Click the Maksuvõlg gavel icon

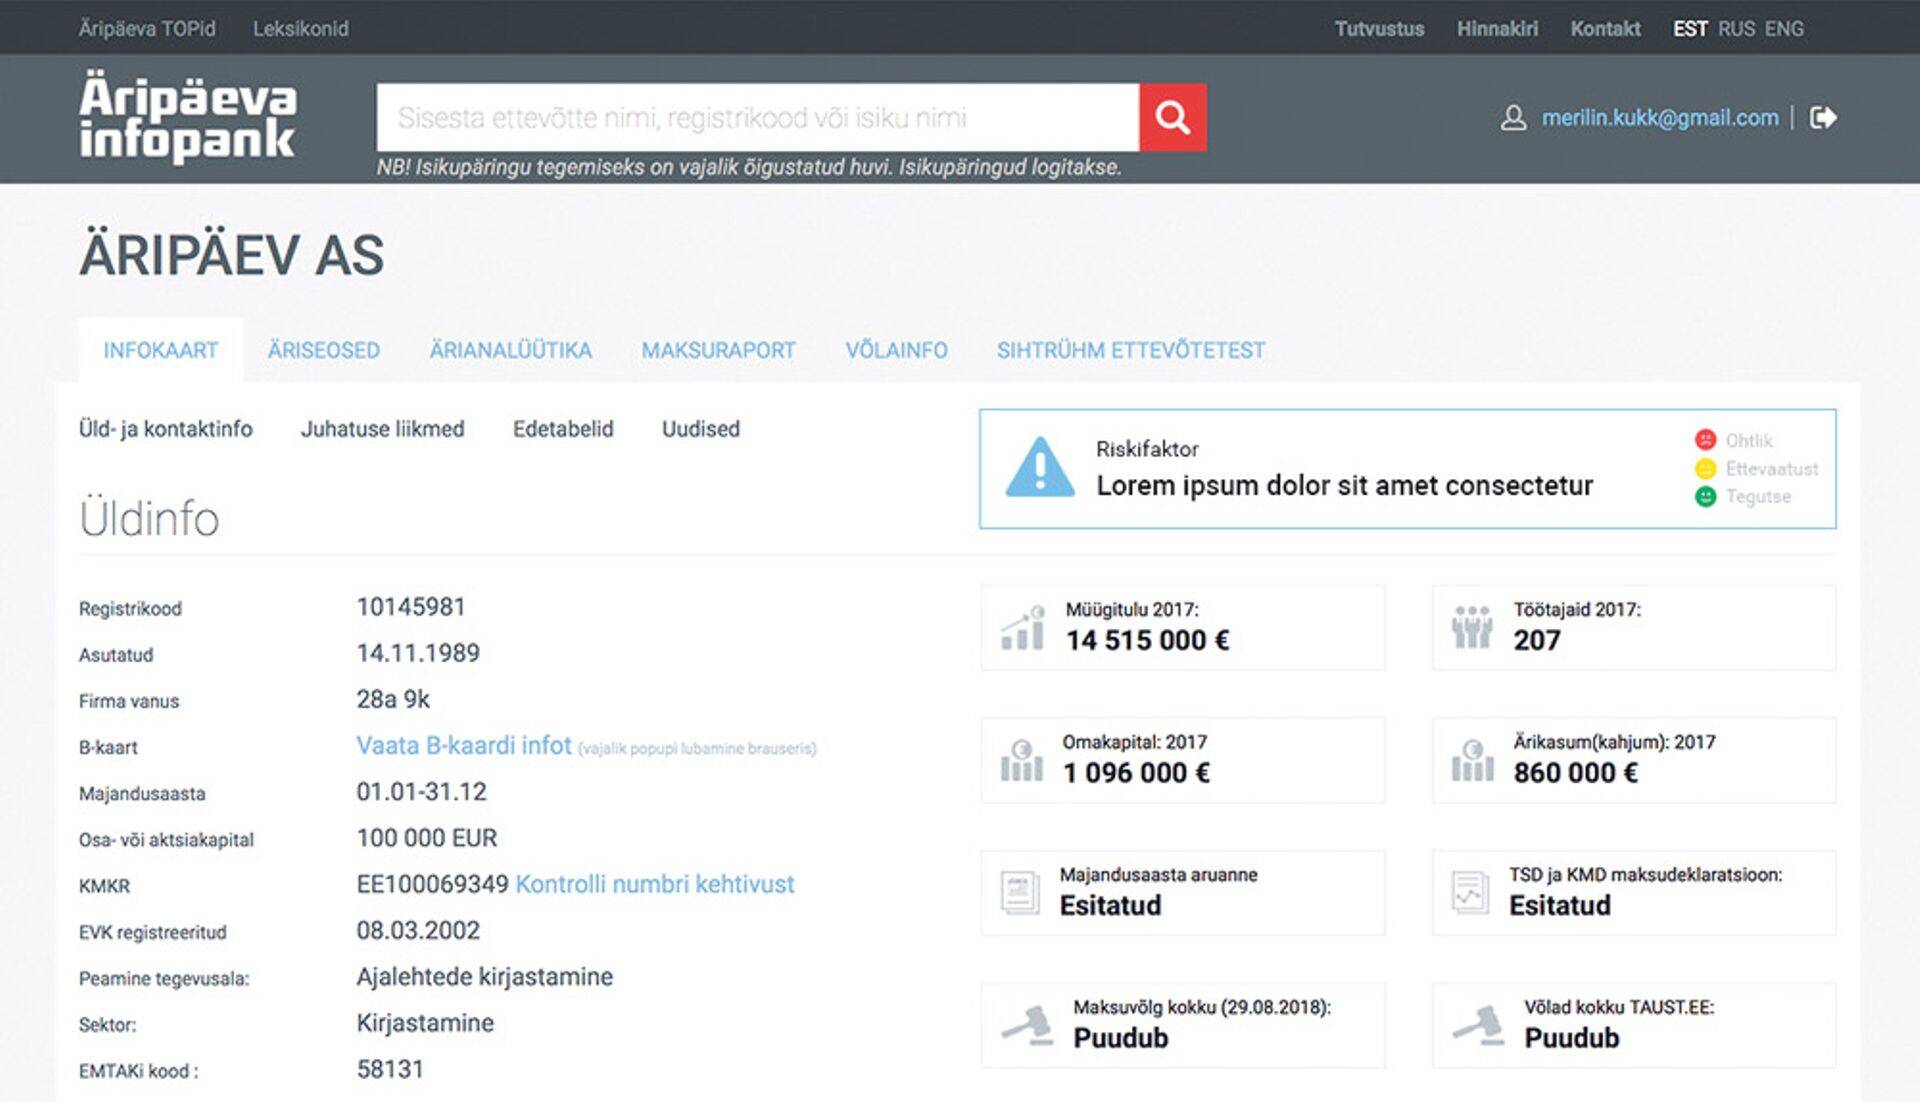[1028, 1025]
